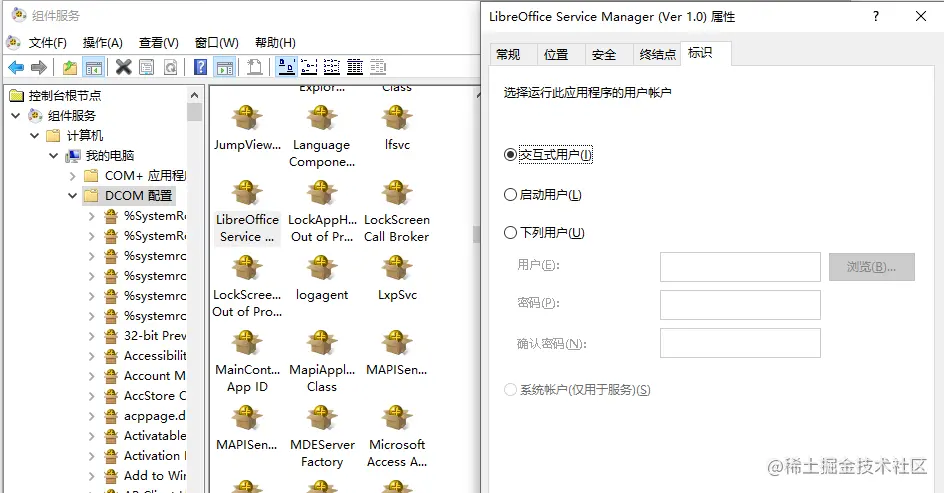Click the blue Back arrow in toolbar

[x=16, y=67]
